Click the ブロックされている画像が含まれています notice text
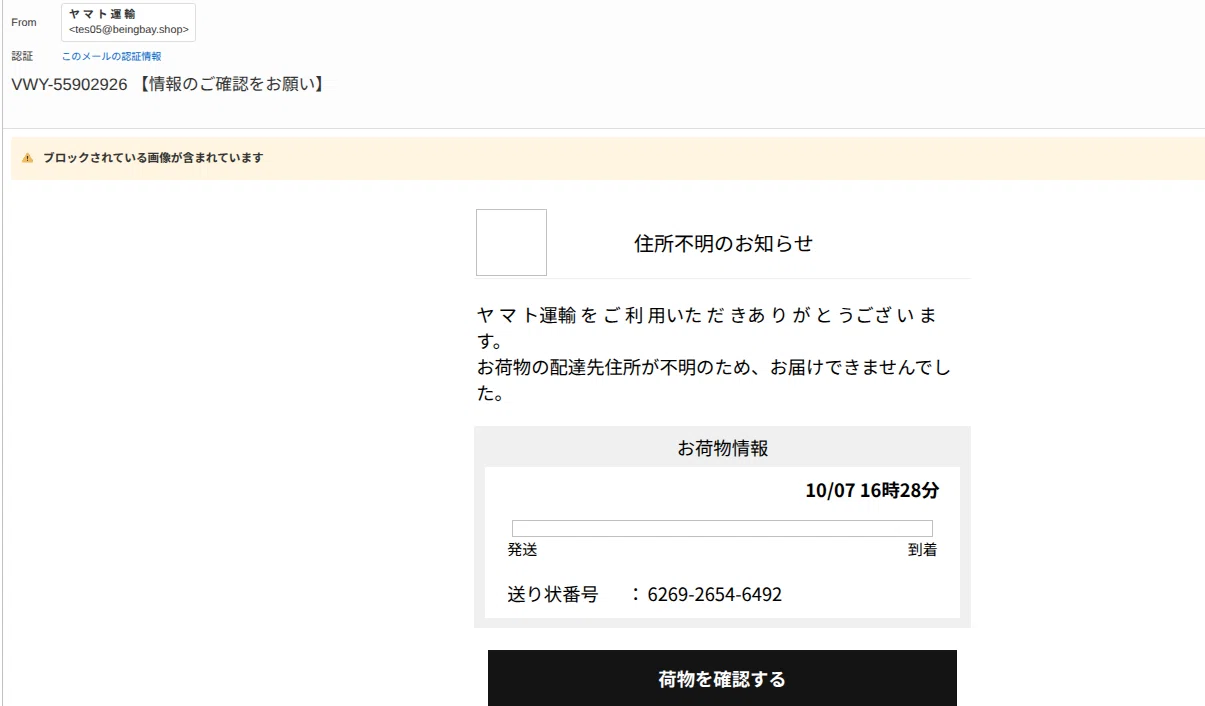This screenshot has height=706, width=1205. pos(153,158)
